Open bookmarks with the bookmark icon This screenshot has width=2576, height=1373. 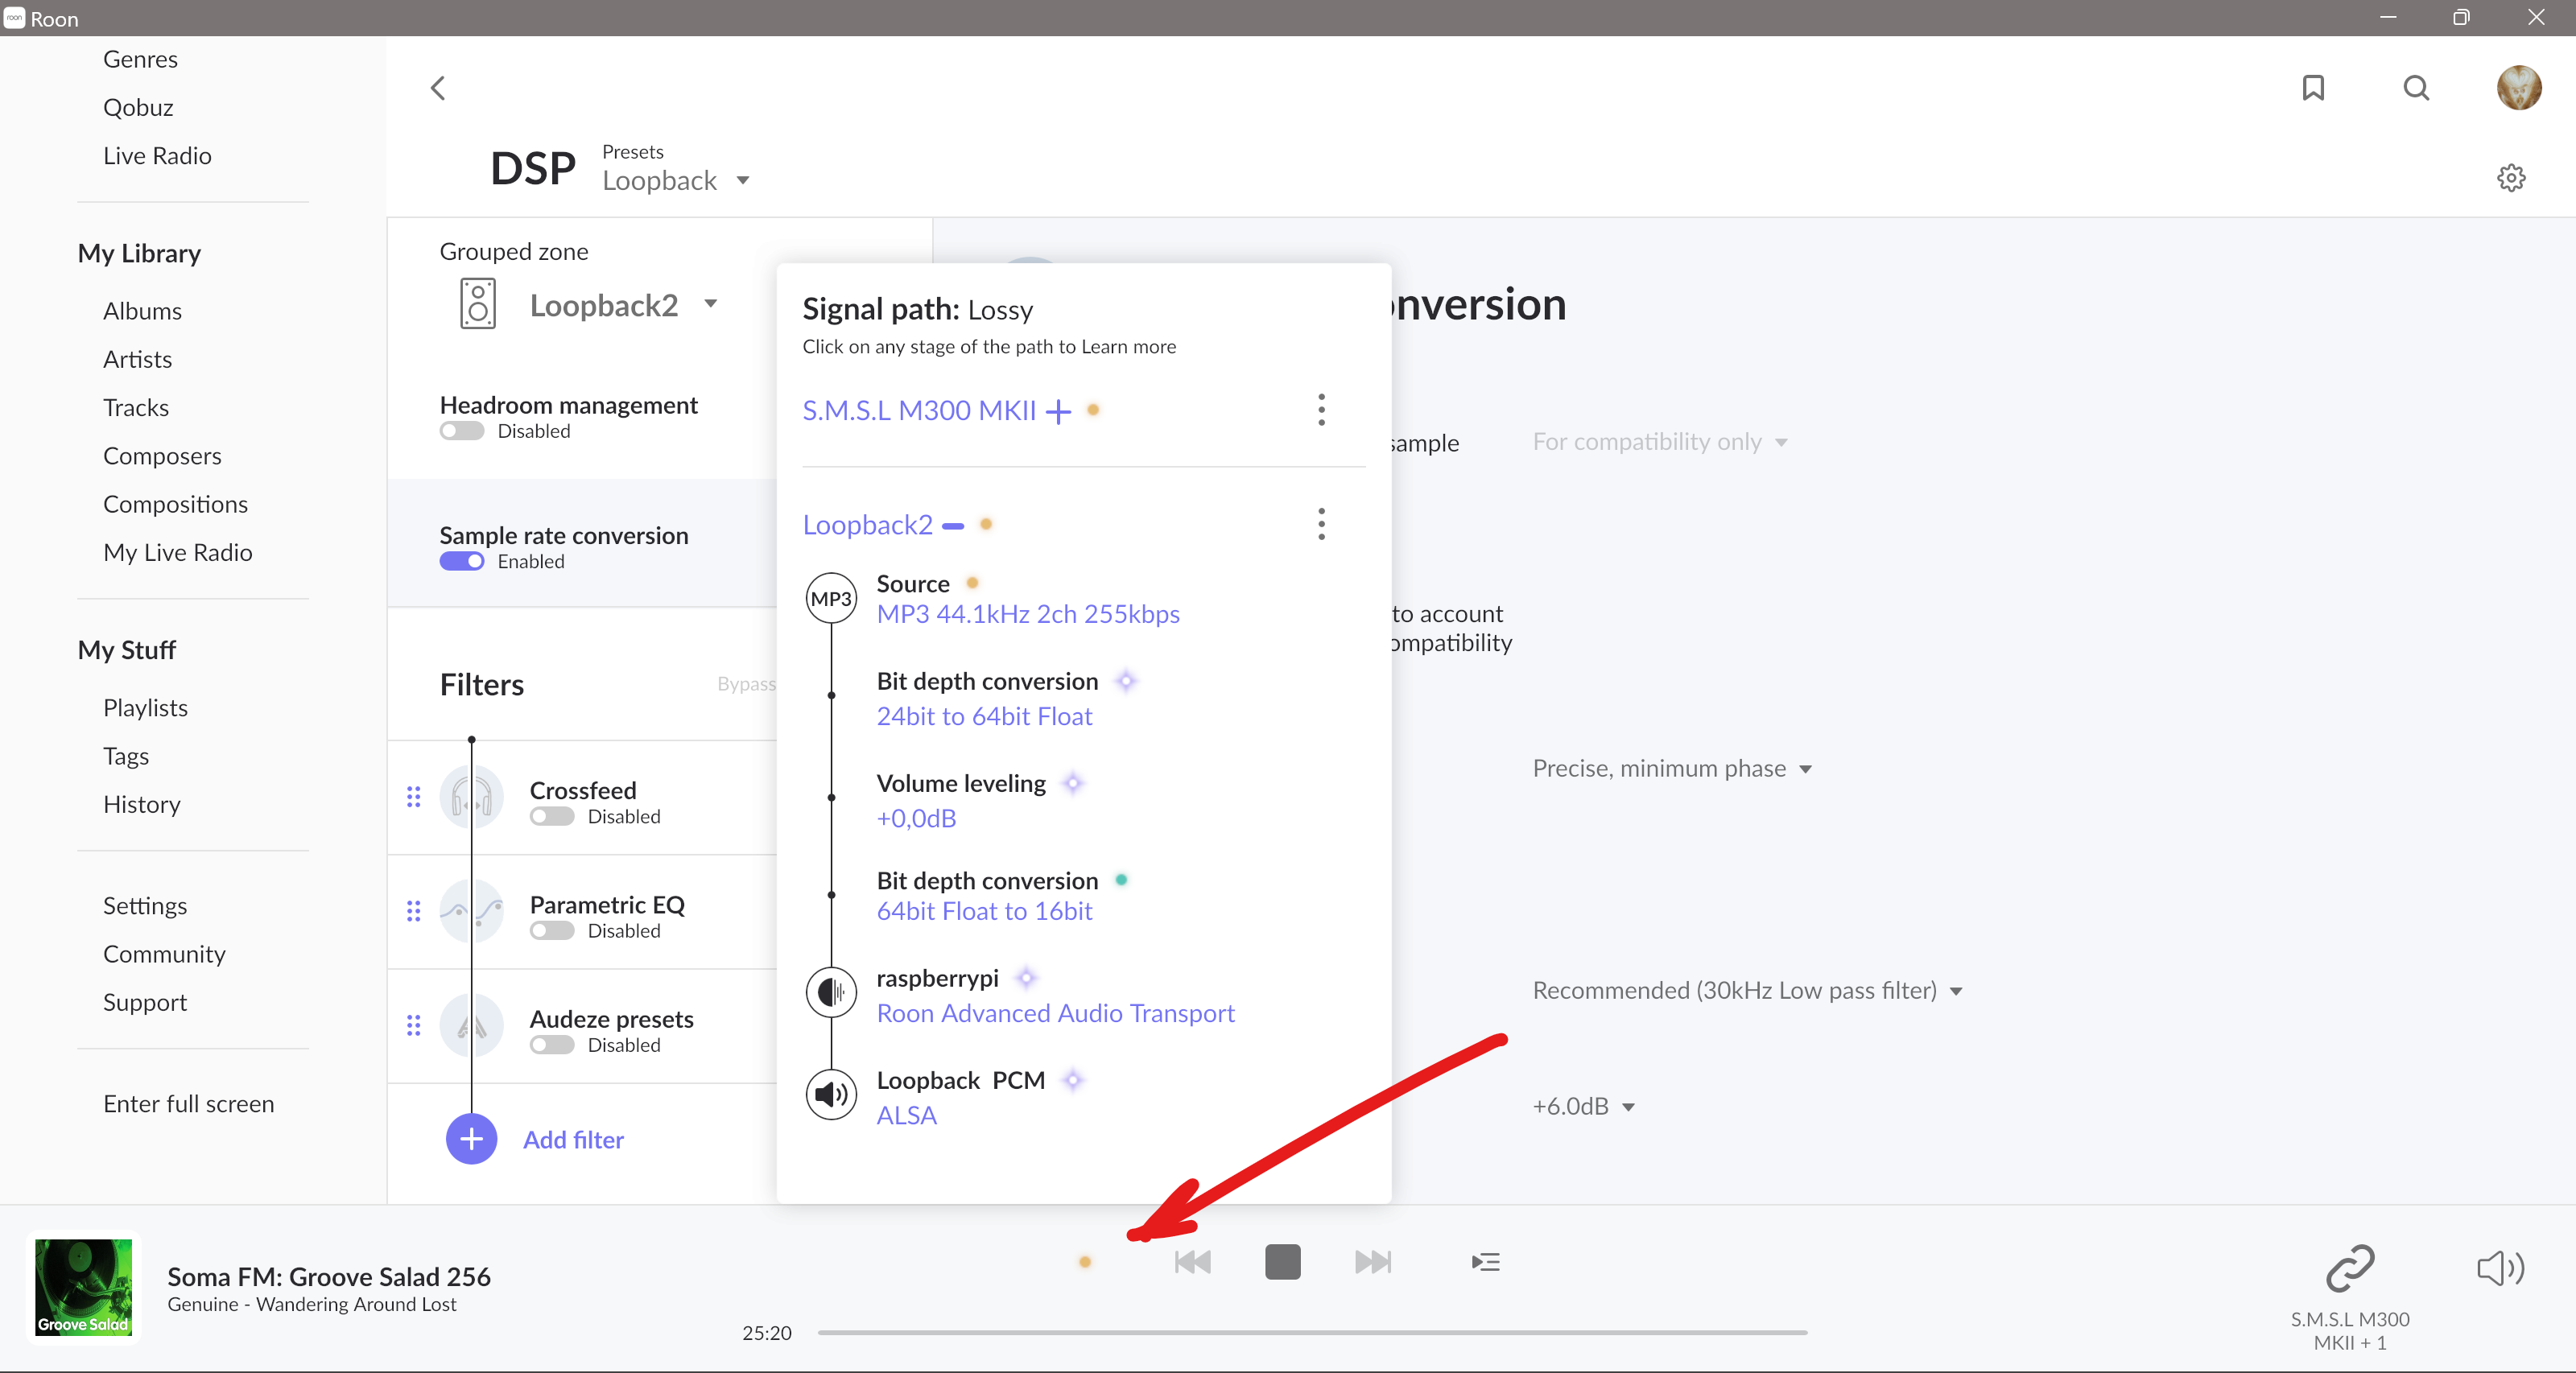tap(2313, 88)
